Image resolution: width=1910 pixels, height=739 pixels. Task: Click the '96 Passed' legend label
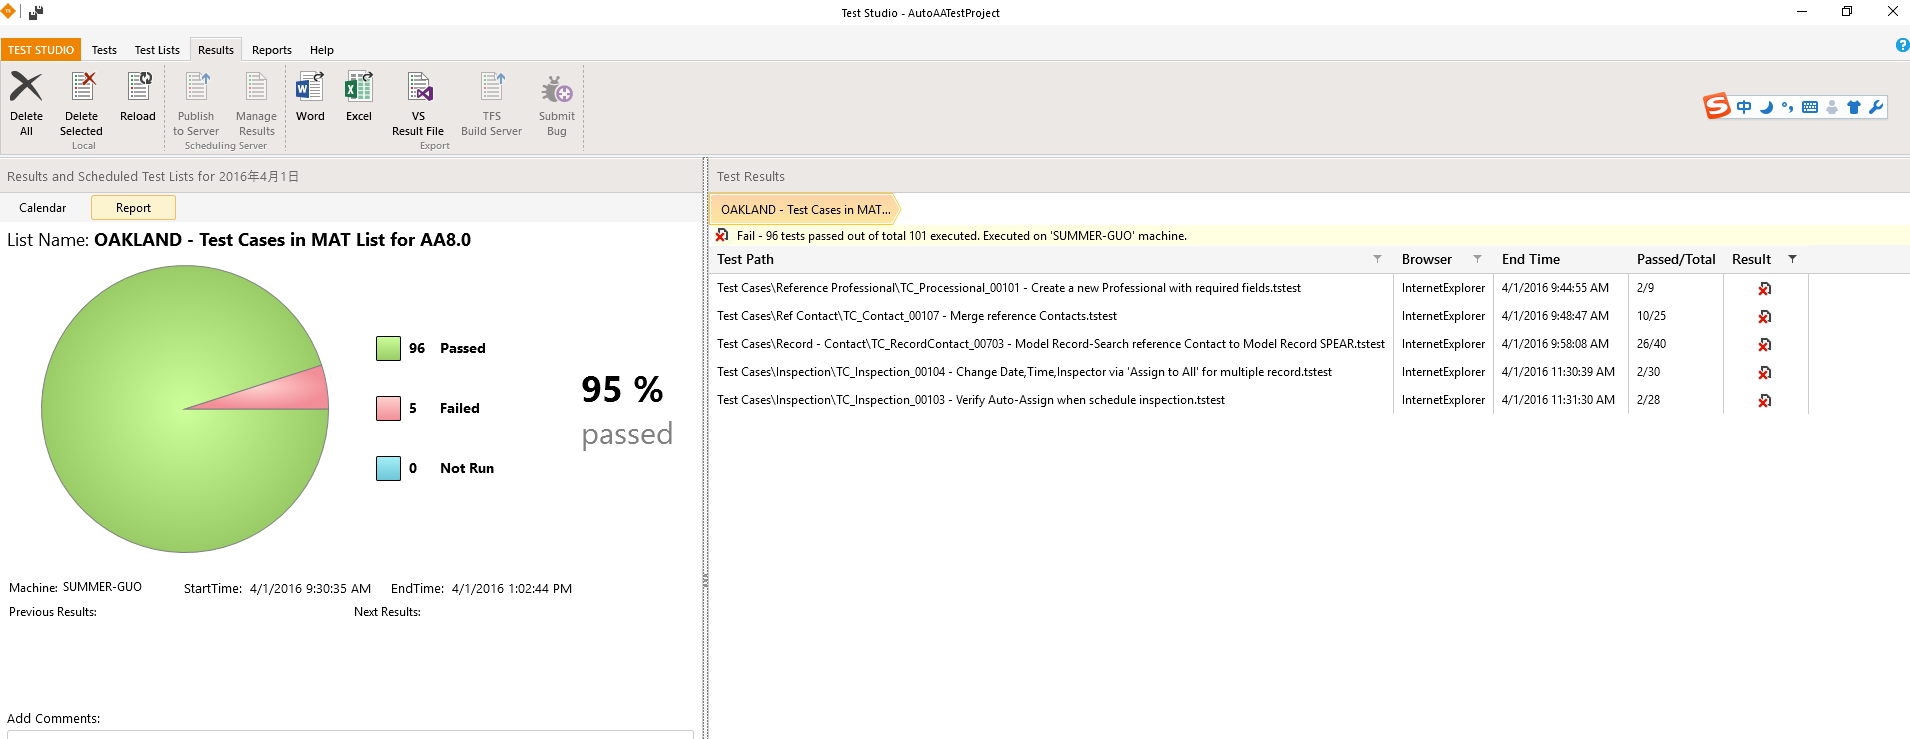point(447,348)
